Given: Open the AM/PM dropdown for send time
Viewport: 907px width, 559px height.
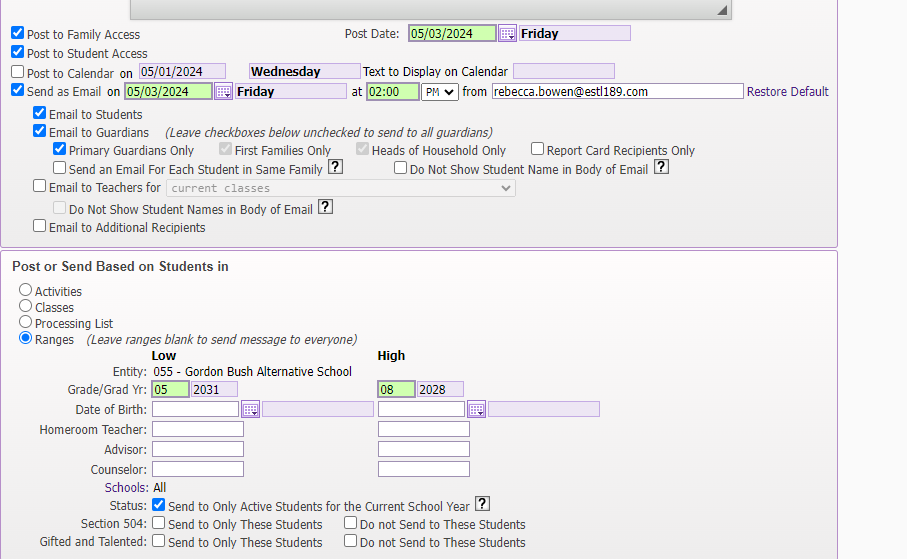Looking at the screenshot, I should [439, 91].
